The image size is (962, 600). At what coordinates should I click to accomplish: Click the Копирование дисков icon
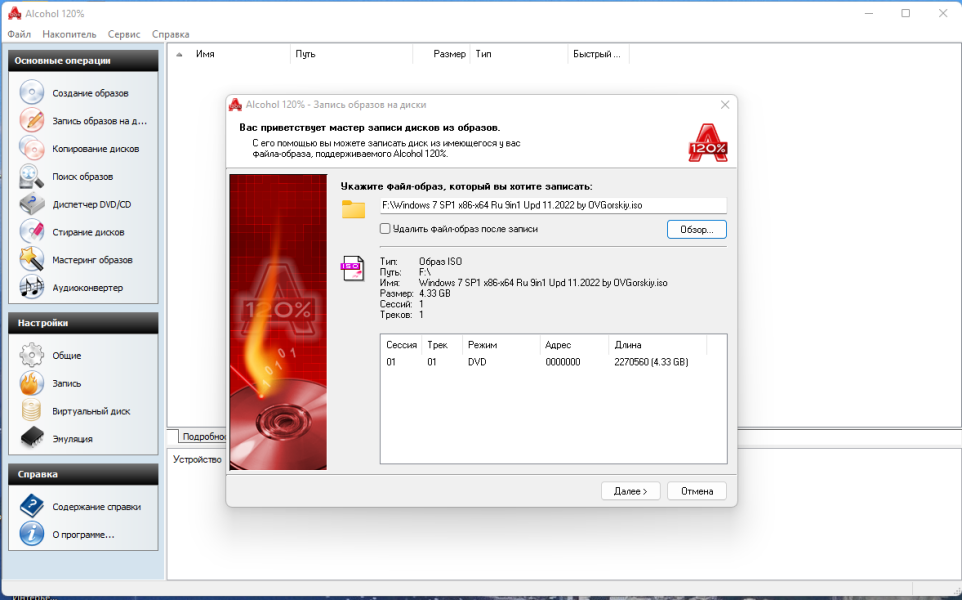click(31, 148)
